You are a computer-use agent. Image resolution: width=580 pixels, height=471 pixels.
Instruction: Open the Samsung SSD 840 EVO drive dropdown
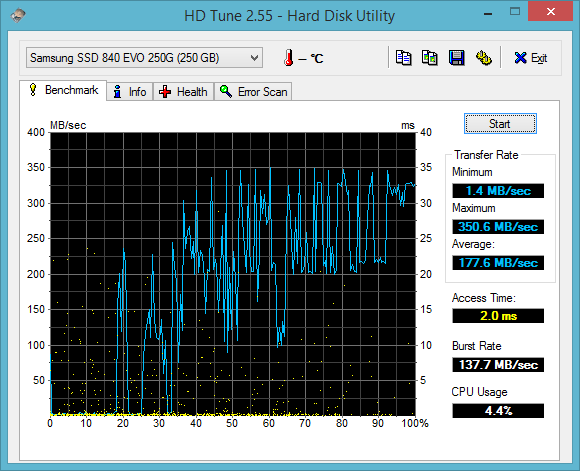coord(144,58)
